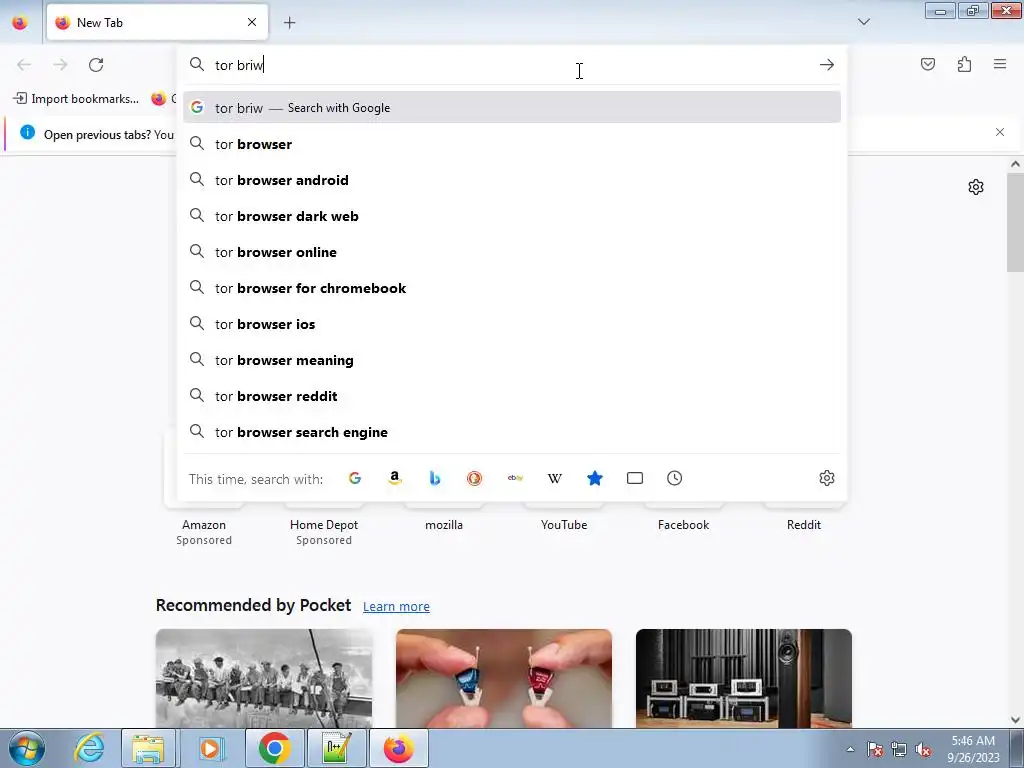Click Learn more next to Pocket heading
The width and height of the screenshot is (1024, 768).
[x=396, y=607]
